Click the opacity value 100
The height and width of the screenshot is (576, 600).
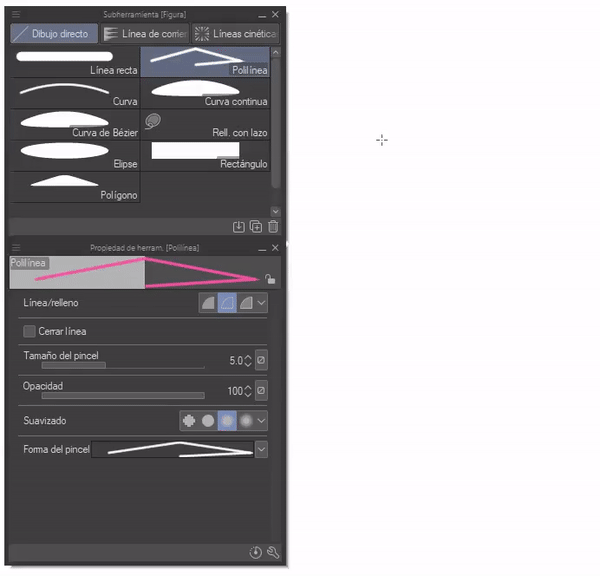(x=235, y=391)
